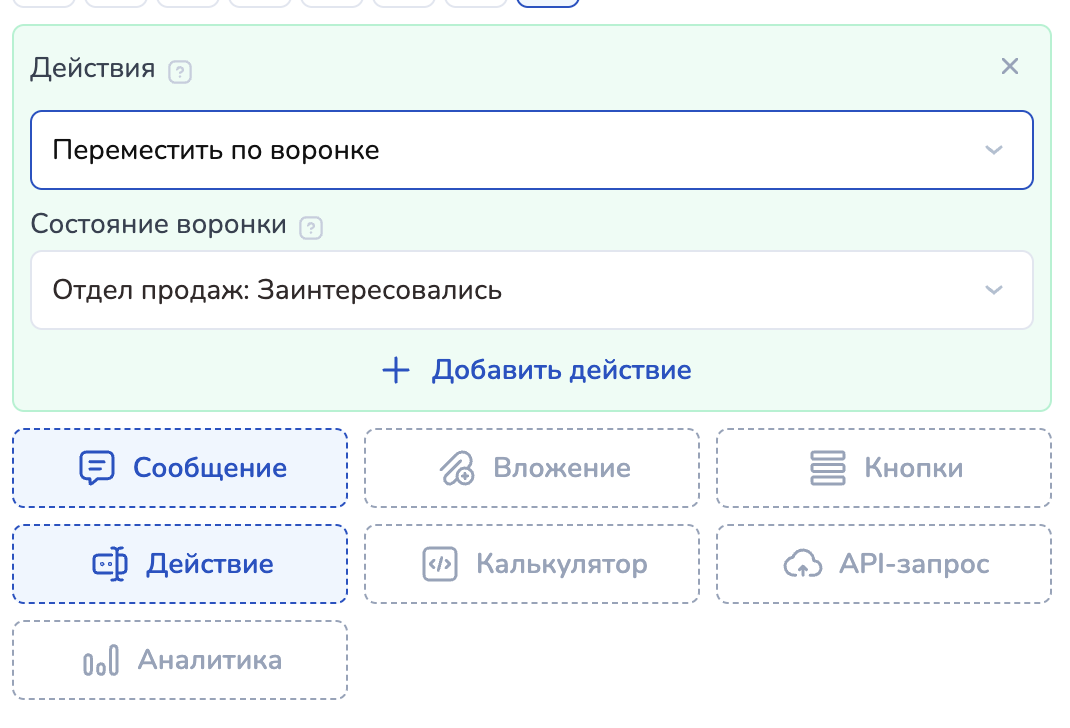Close the Действия panel with the X
Image resolution: width=1070 pixels, height=728 pixels.
1010,67
